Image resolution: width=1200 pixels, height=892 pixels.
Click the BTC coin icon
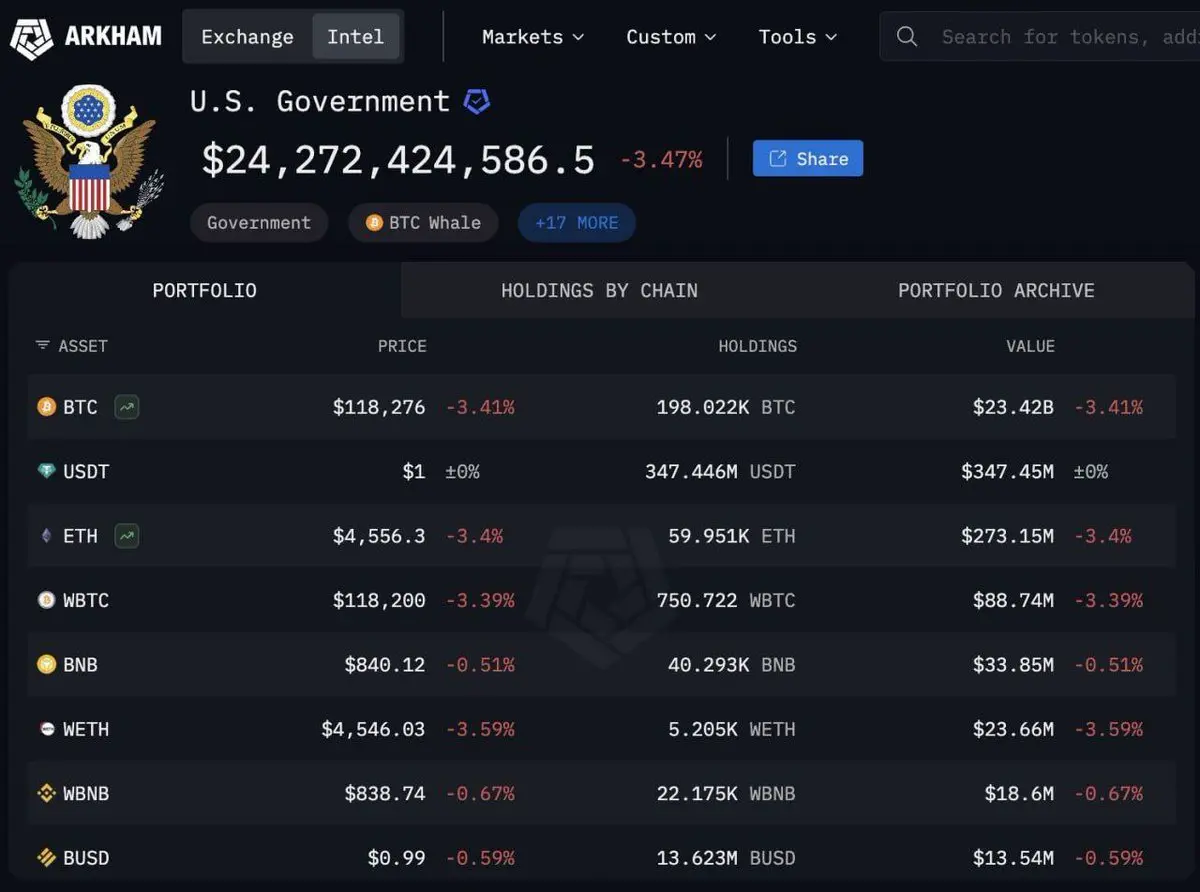pyautogui.click(x=46, y=407)
